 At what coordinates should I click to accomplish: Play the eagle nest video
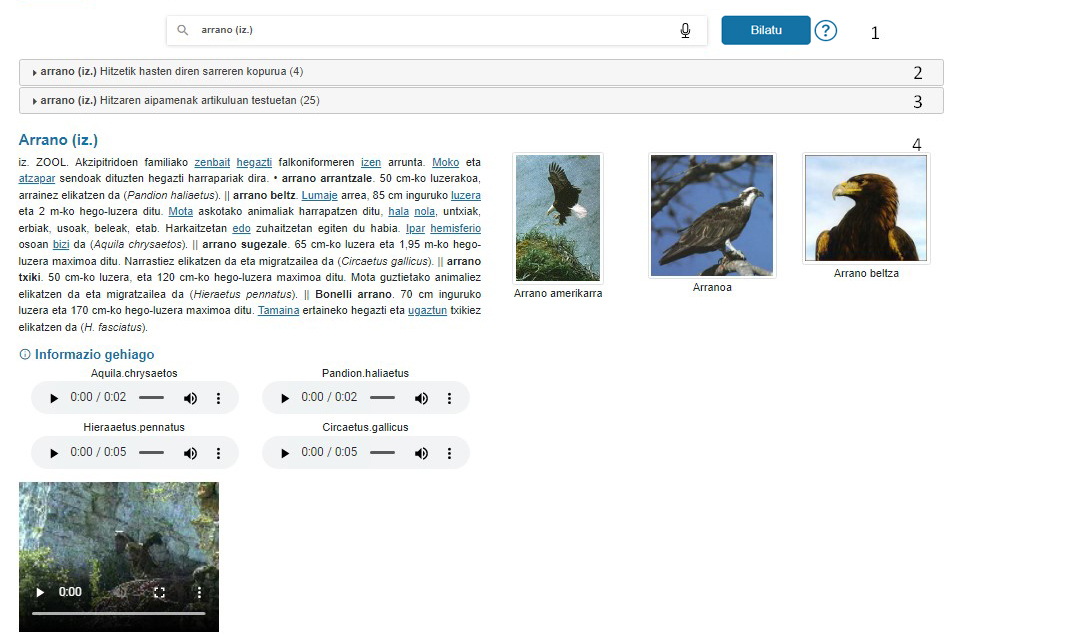[40, 592]
